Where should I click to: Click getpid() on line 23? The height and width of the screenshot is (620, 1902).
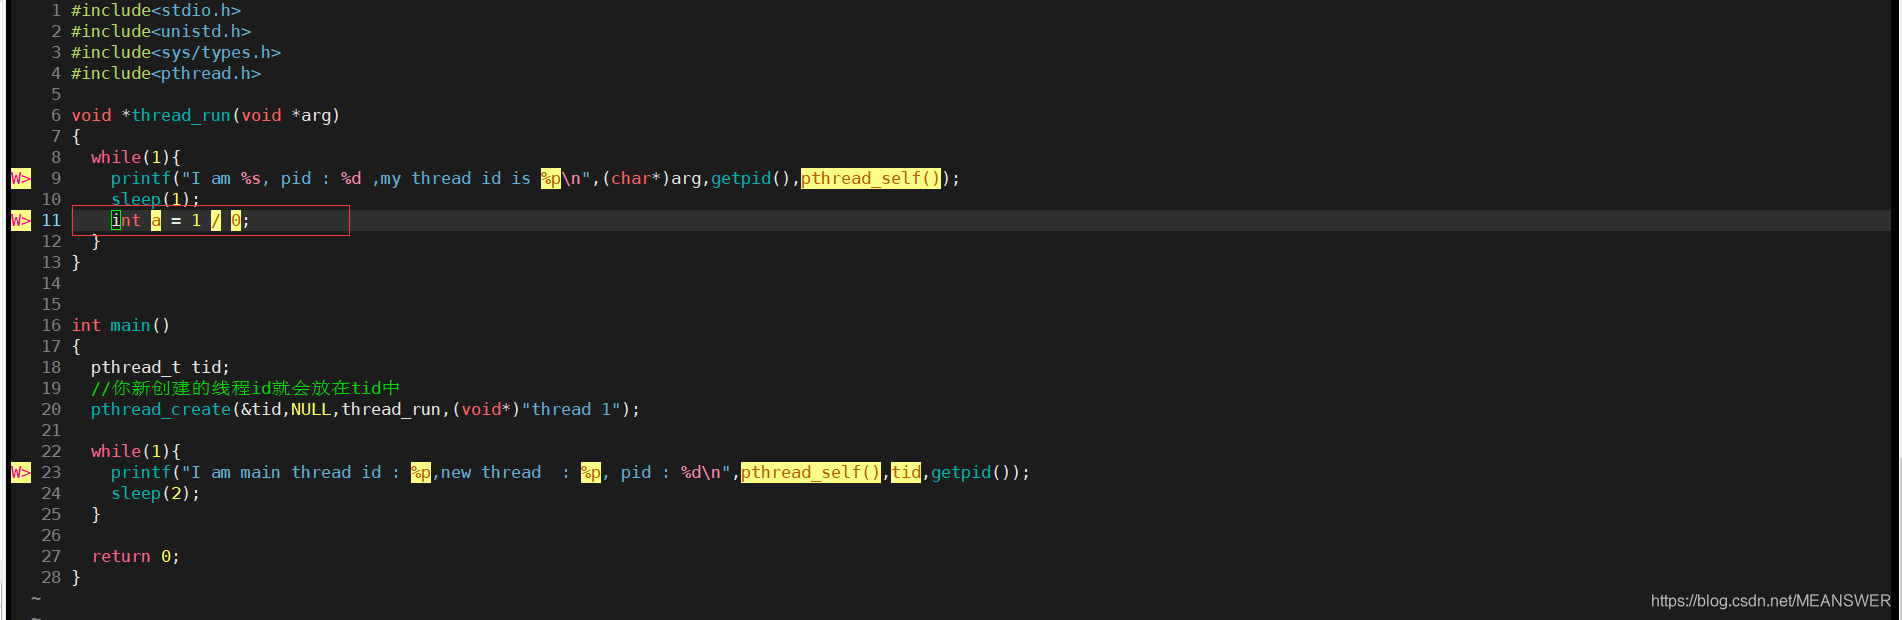[971, 472]
